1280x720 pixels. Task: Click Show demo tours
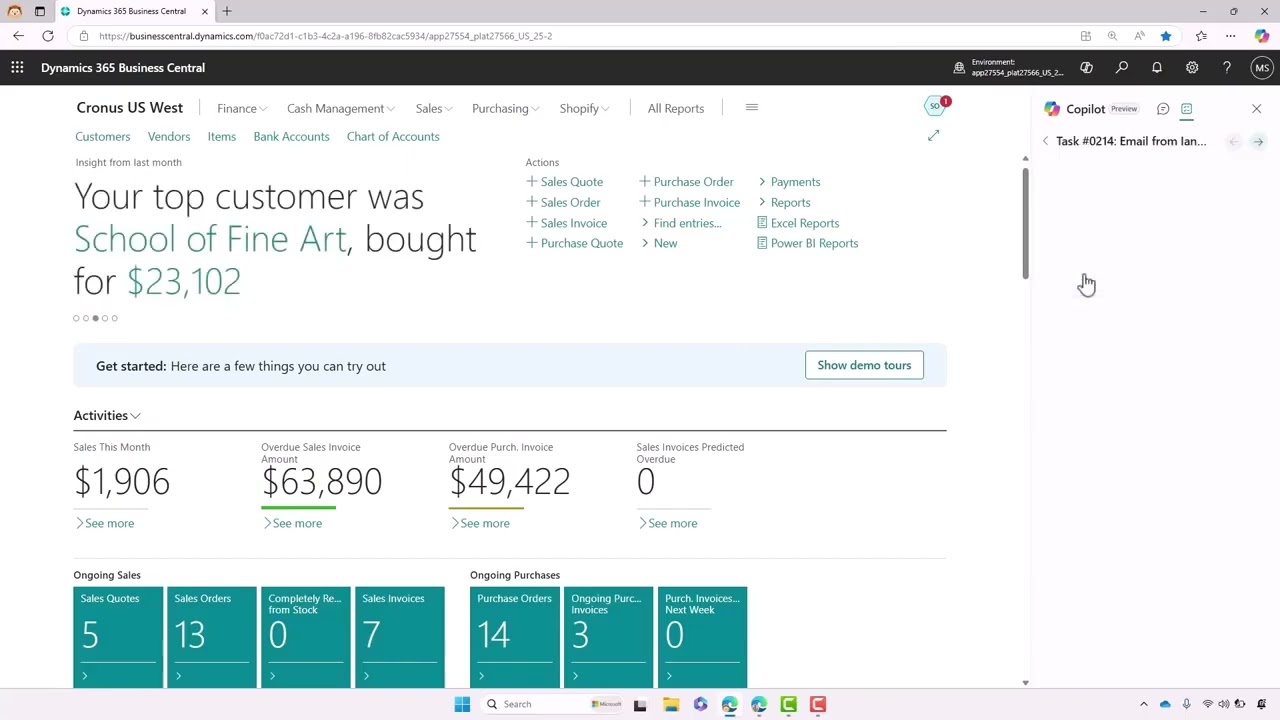864,365
